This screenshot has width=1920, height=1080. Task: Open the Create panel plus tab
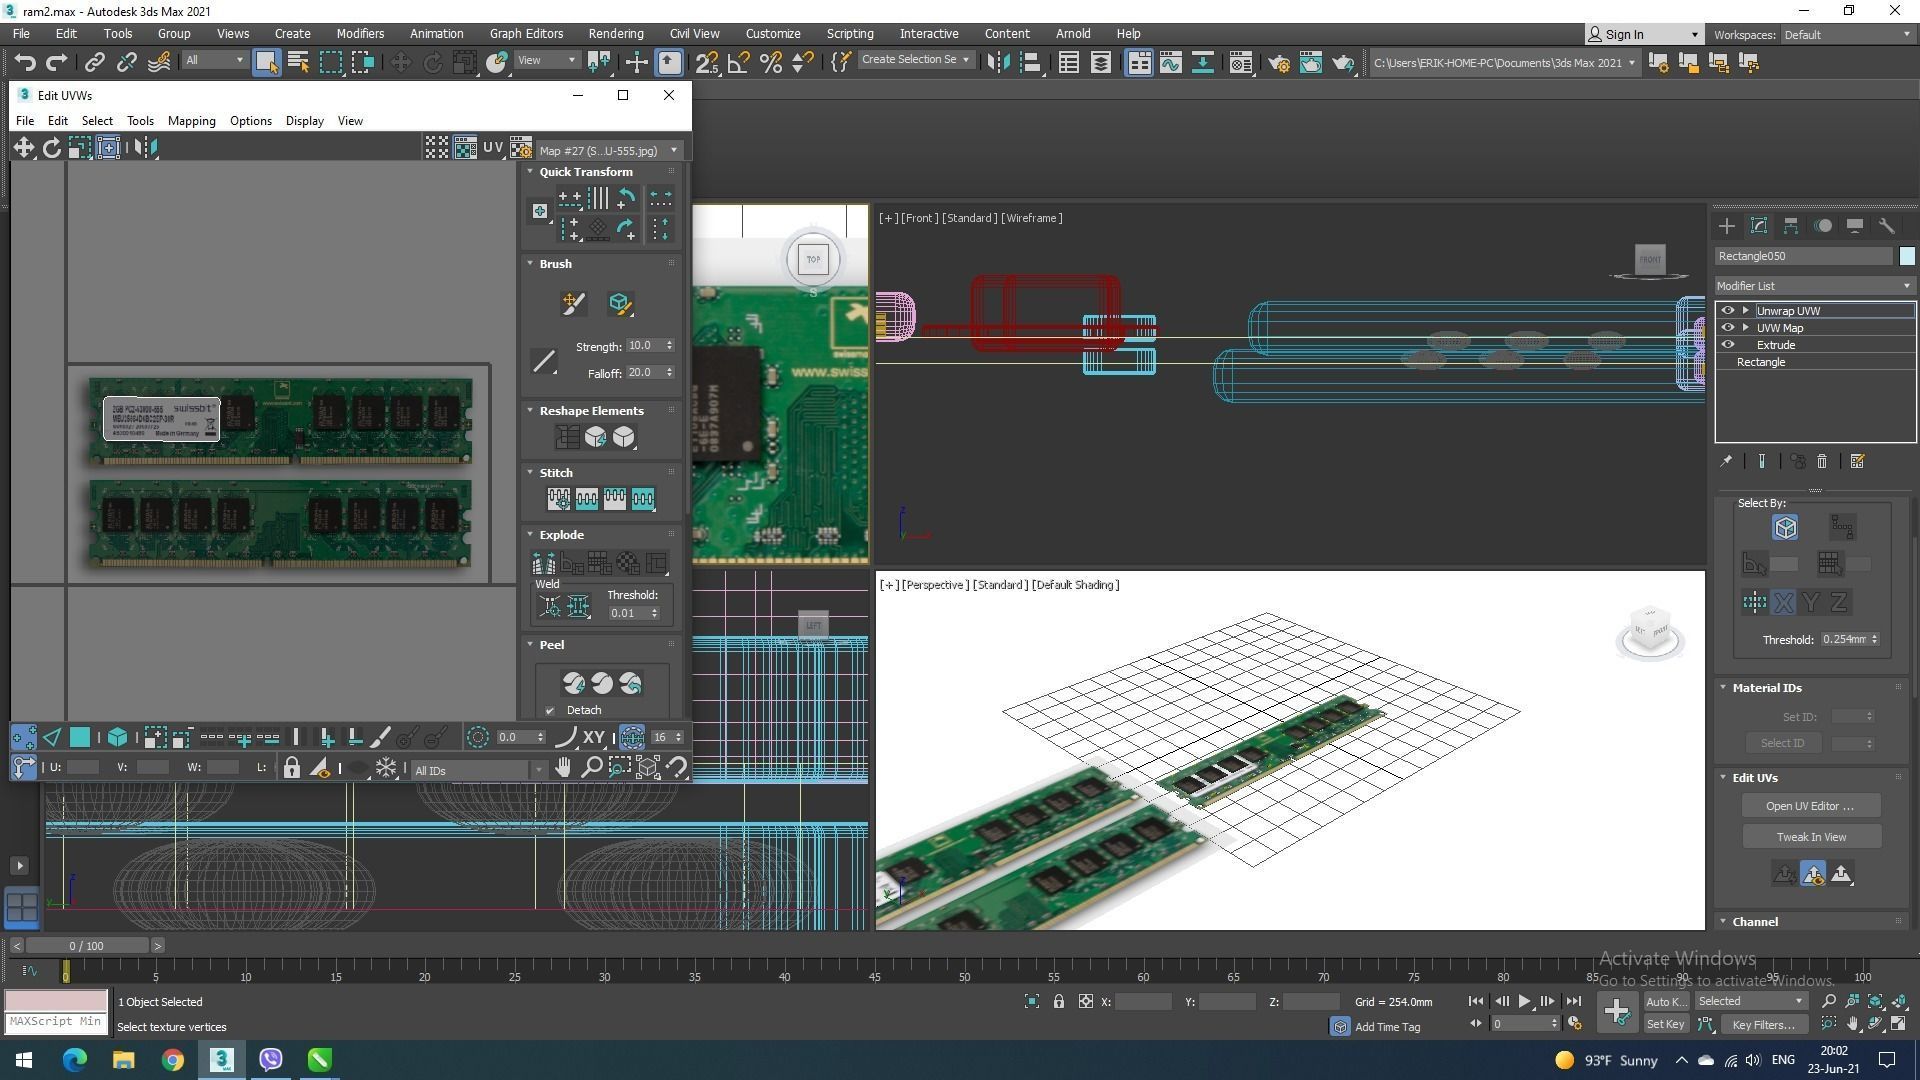point(1727,226)
